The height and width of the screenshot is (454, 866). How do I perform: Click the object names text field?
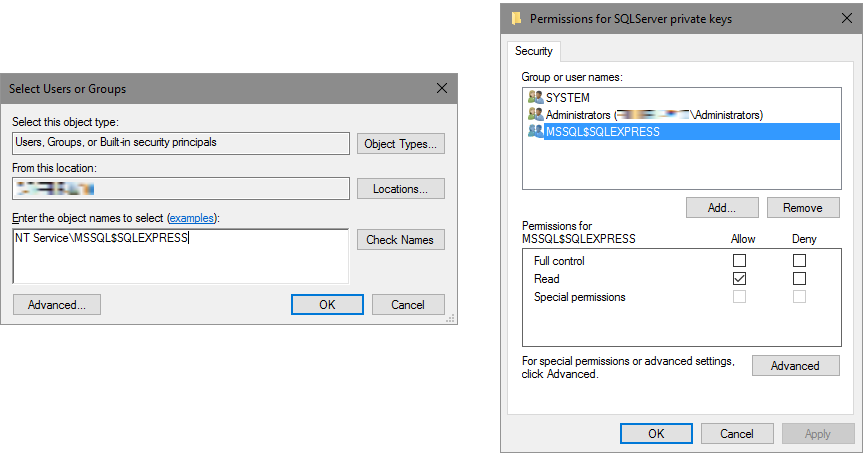pos(180,255)
